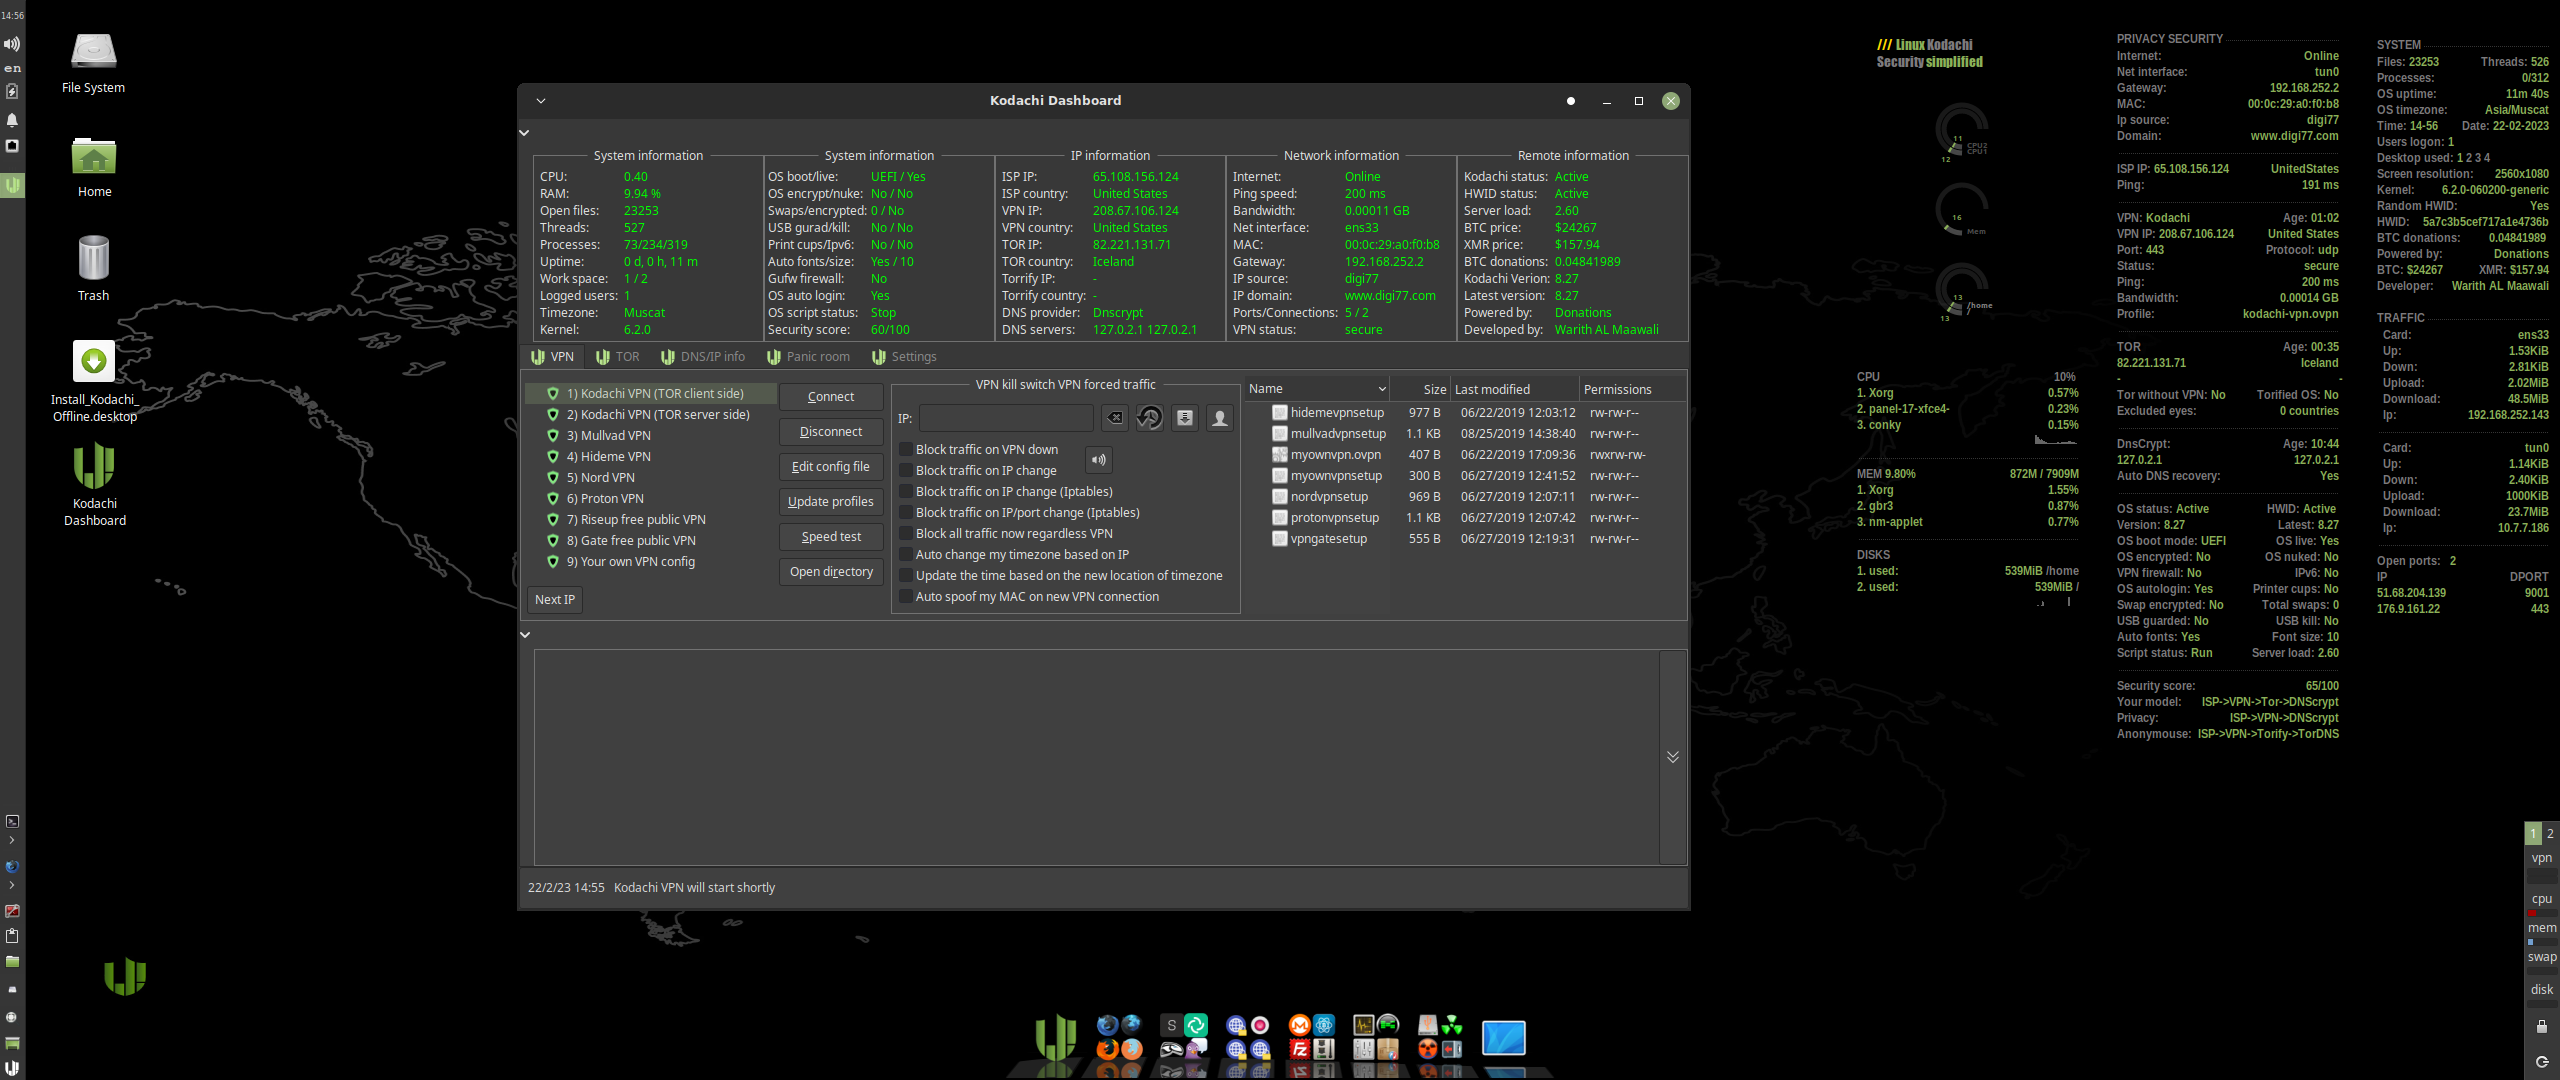
Task: Click Update profiles button
Action: (x=831, y=502)
